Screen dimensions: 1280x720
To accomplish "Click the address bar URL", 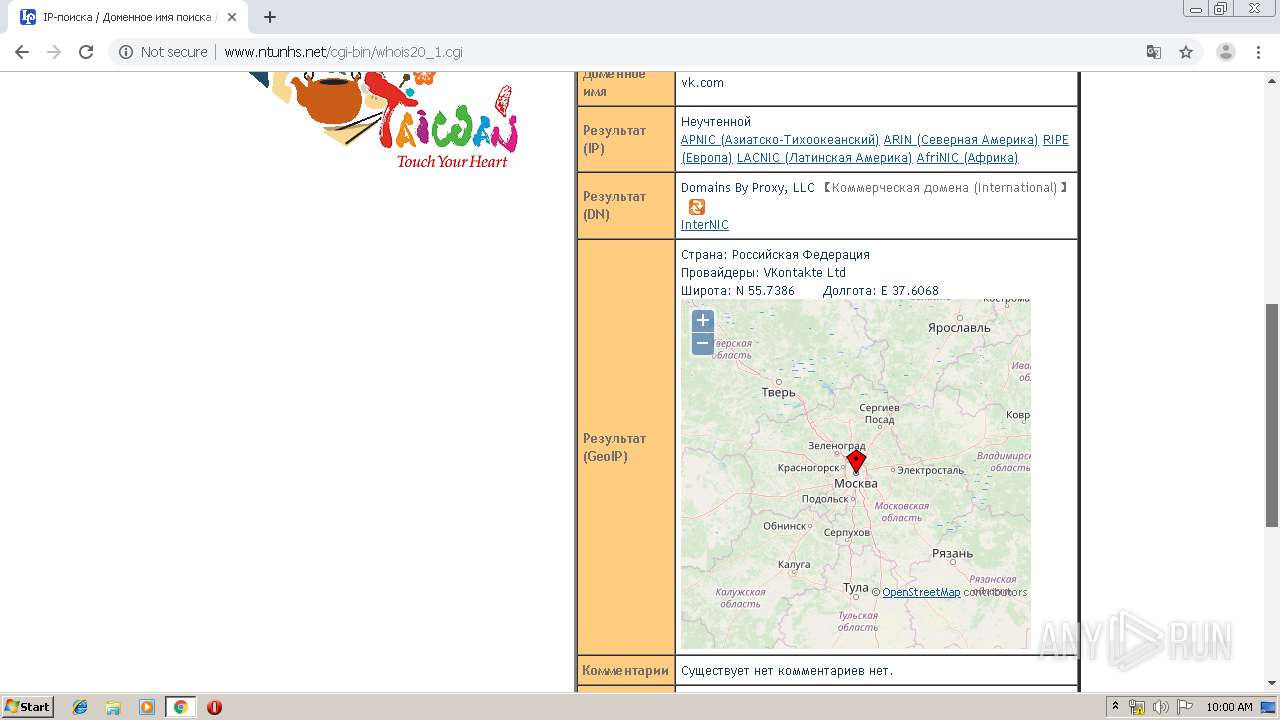I will click(x=343, y=52).
